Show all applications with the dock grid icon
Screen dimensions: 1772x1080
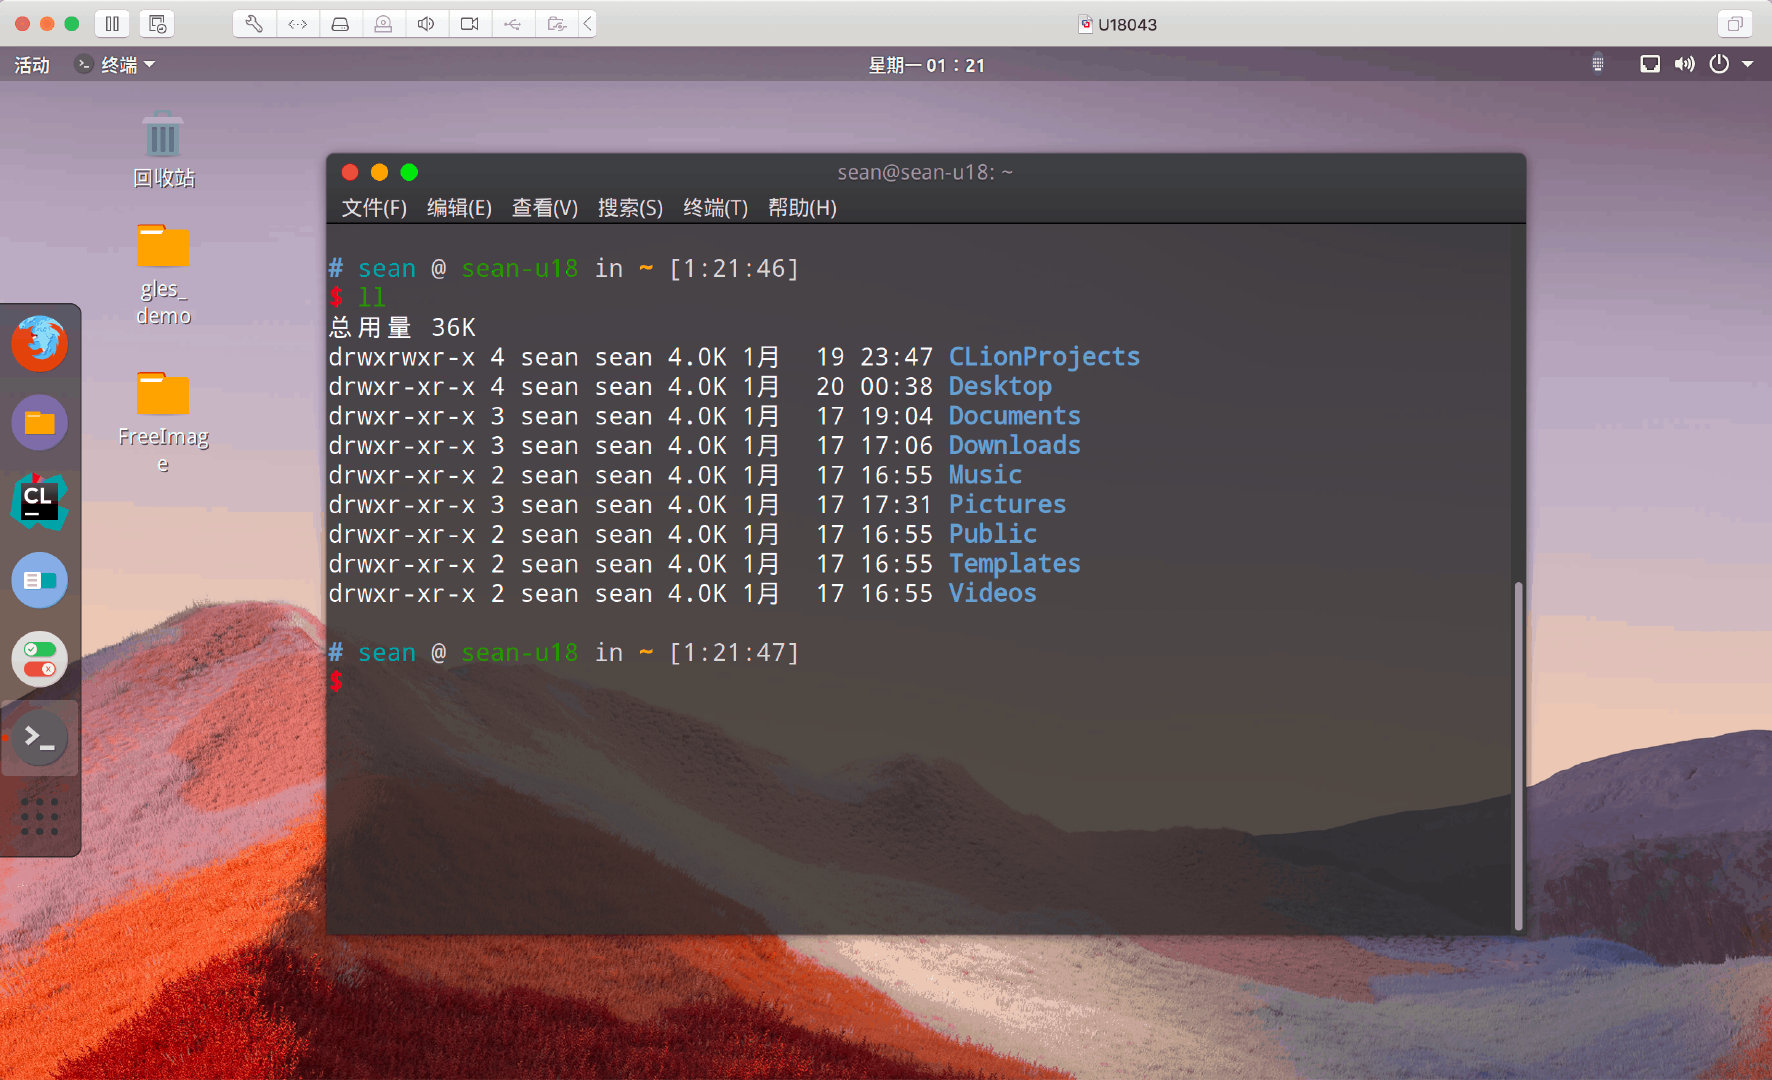pyautogui.click(x=40, y=817)
